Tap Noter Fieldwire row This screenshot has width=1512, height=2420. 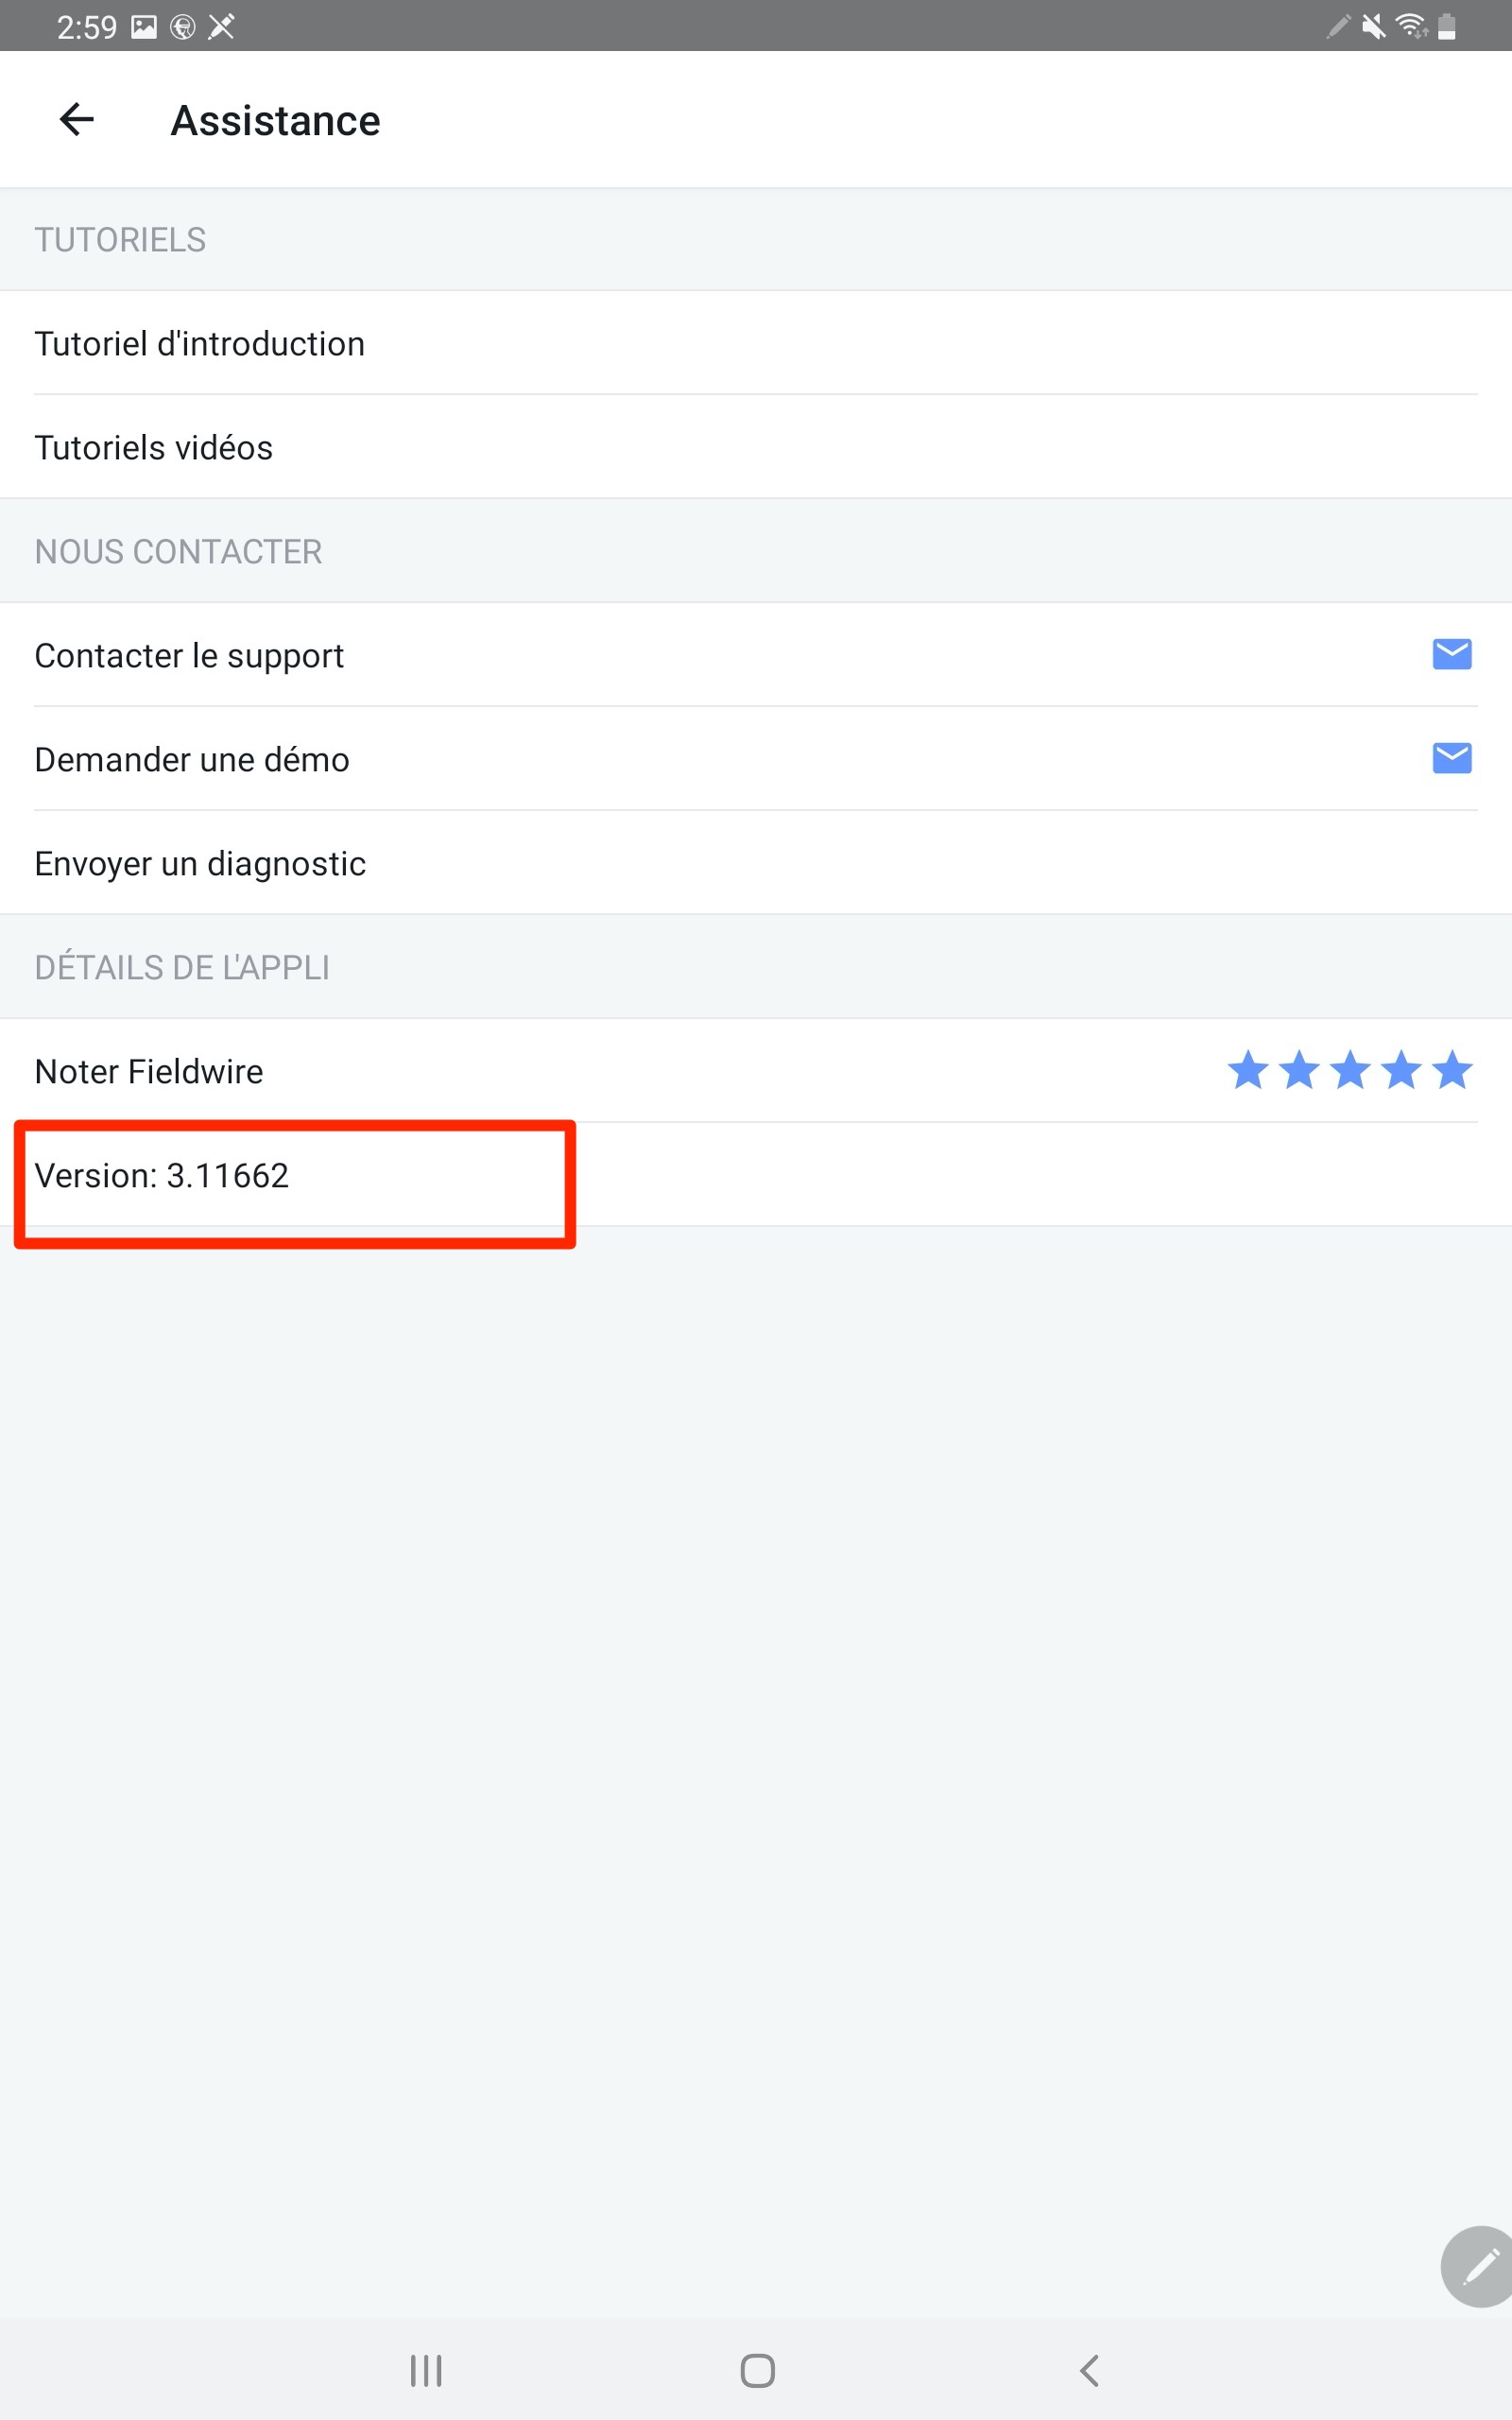click(x=756, y=1071)
